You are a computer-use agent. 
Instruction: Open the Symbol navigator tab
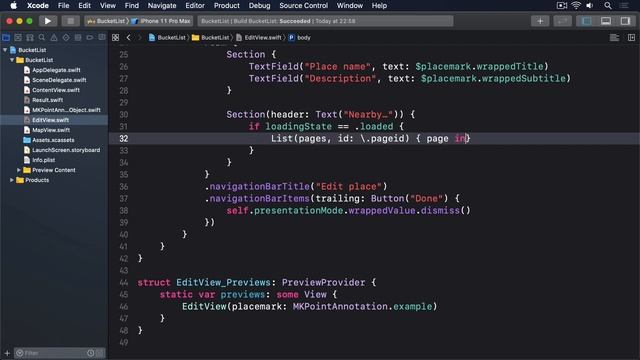(x=30, y=38)
